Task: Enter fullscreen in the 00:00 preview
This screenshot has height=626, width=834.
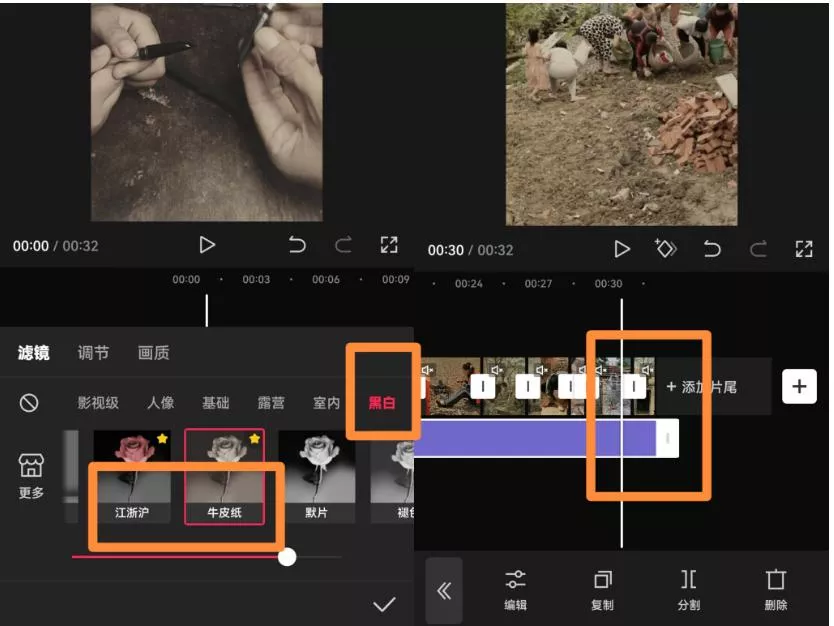Action: pyautogui.click(x=389, y=245)
